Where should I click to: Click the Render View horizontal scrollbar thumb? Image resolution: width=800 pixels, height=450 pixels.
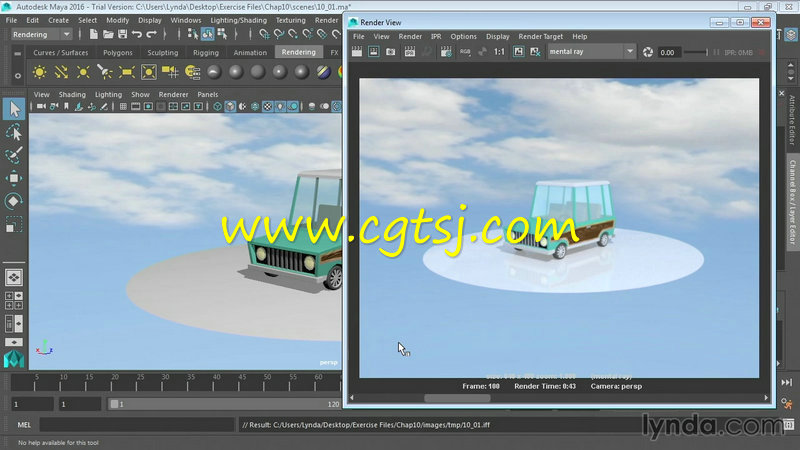[457, 398]
